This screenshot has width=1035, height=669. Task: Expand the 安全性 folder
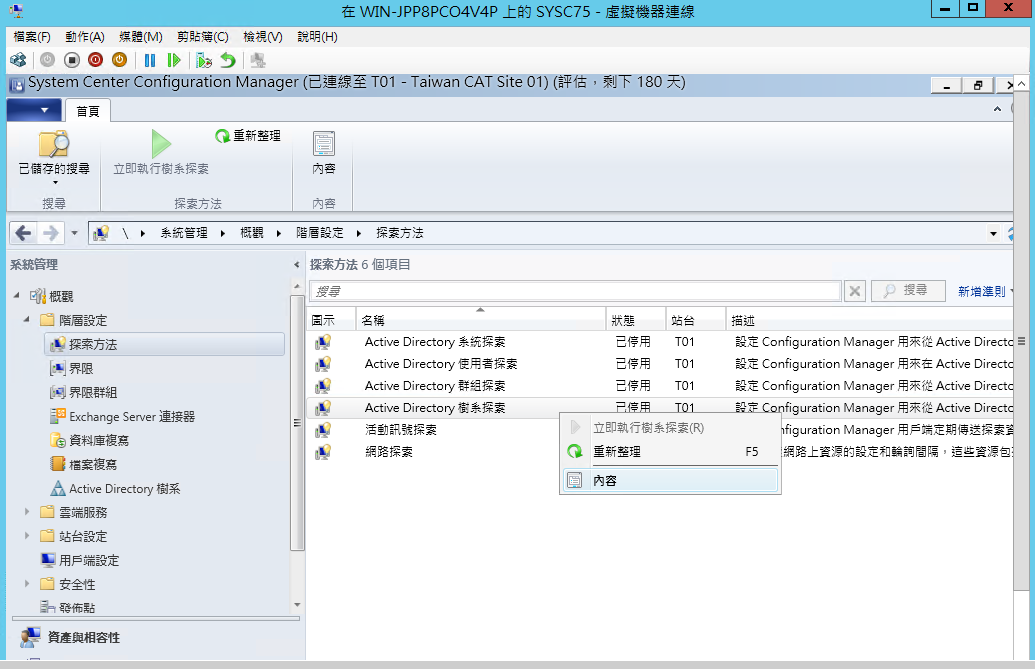coord(27,584)
